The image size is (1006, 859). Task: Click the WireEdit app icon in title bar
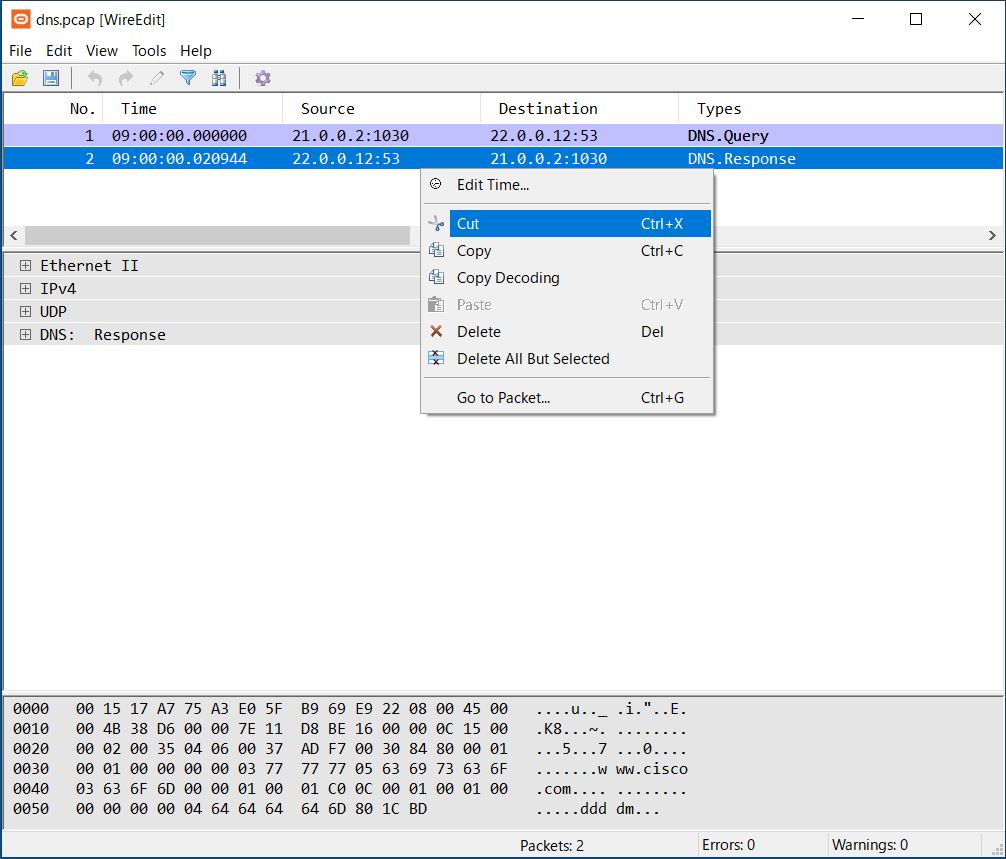(x=21, y=19)
